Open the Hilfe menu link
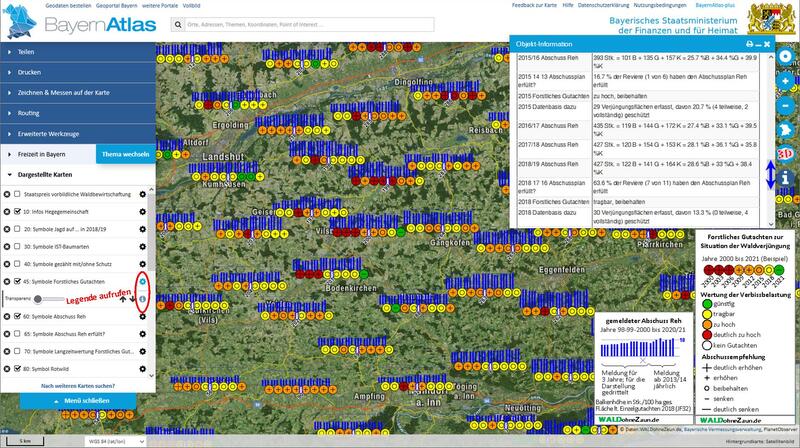 (x=568, y=6)
